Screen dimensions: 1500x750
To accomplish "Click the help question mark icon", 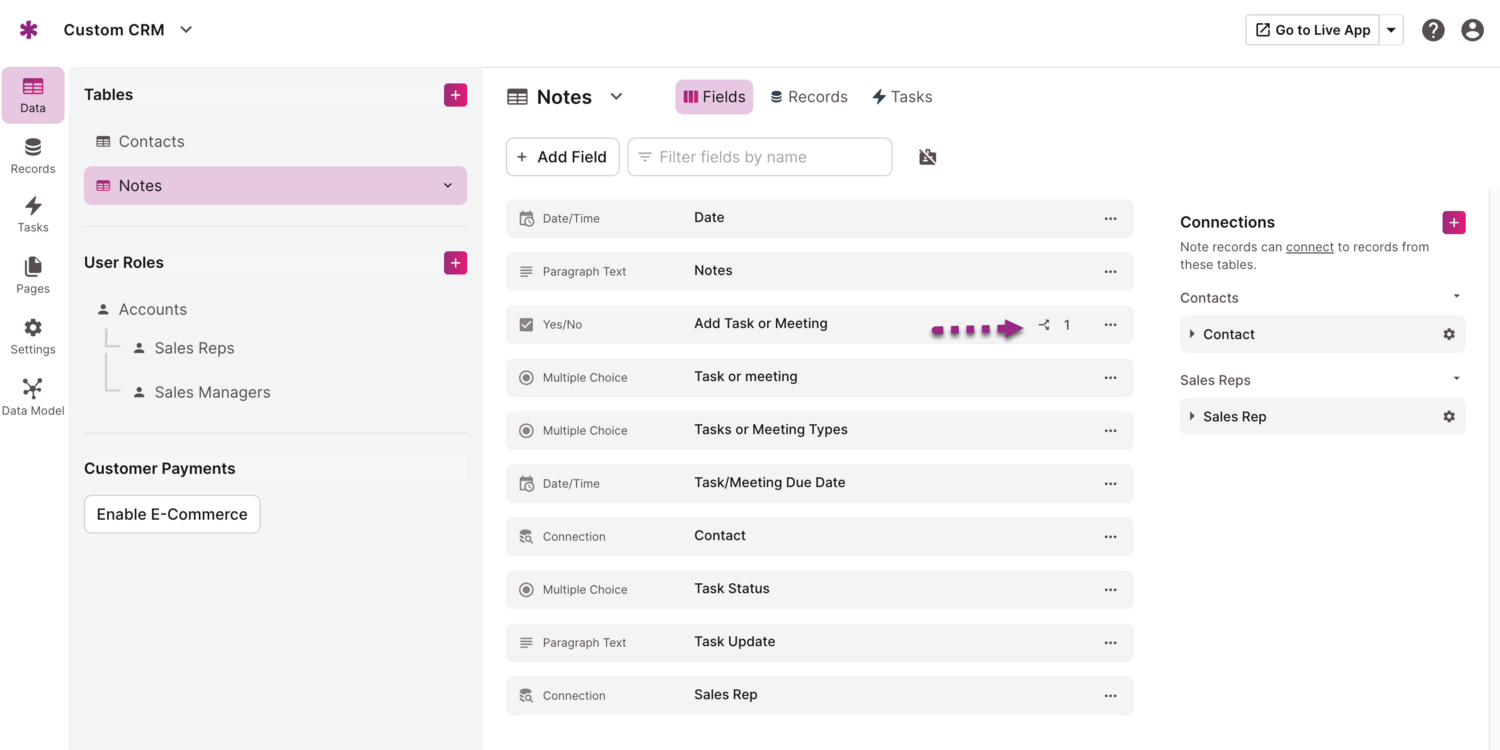I will (1433, 30).
